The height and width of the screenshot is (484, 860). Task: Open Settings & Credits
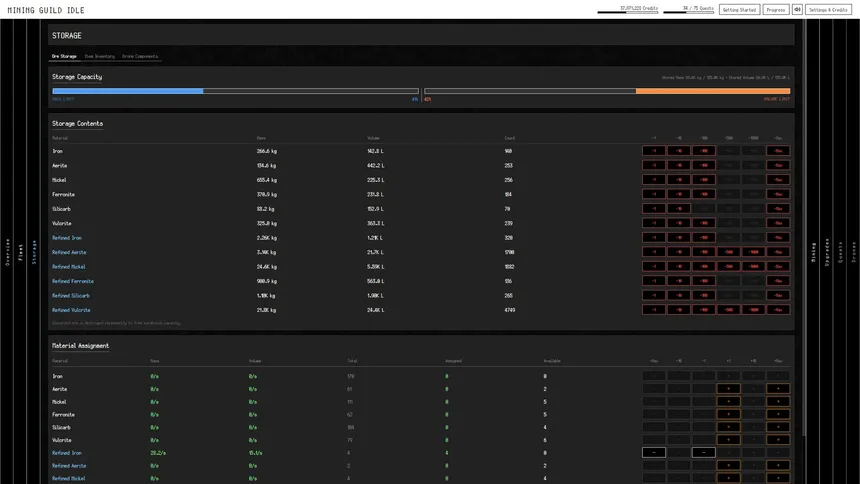pyautogui.click(x=828, y=9)
